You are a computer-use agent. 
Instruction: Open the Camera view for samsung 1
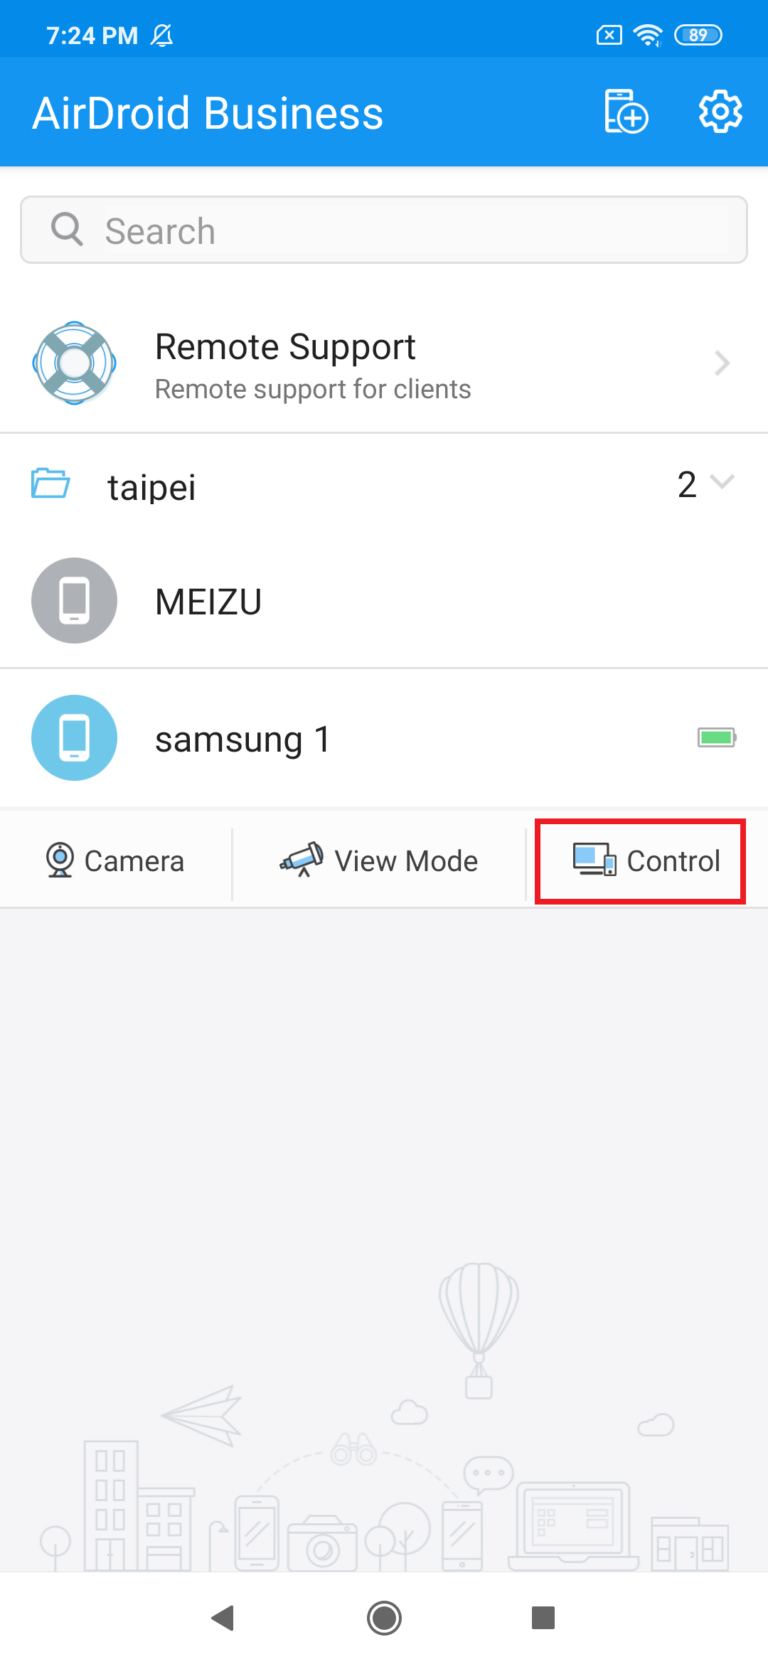(x=115, y=860)
